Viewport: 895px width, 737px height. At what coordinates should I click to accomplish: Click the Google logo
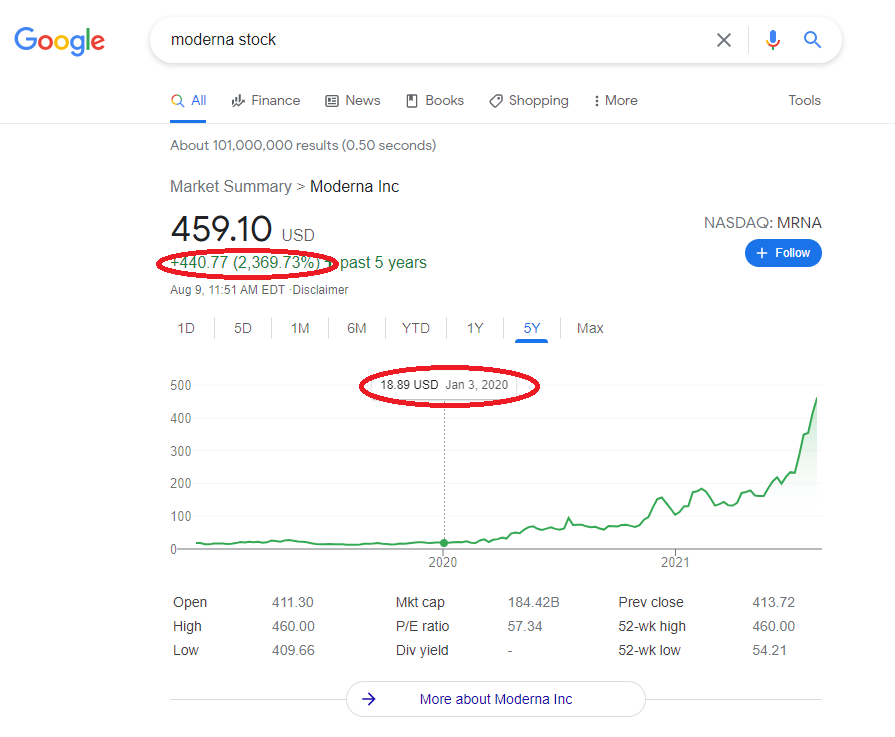point(59,41)
